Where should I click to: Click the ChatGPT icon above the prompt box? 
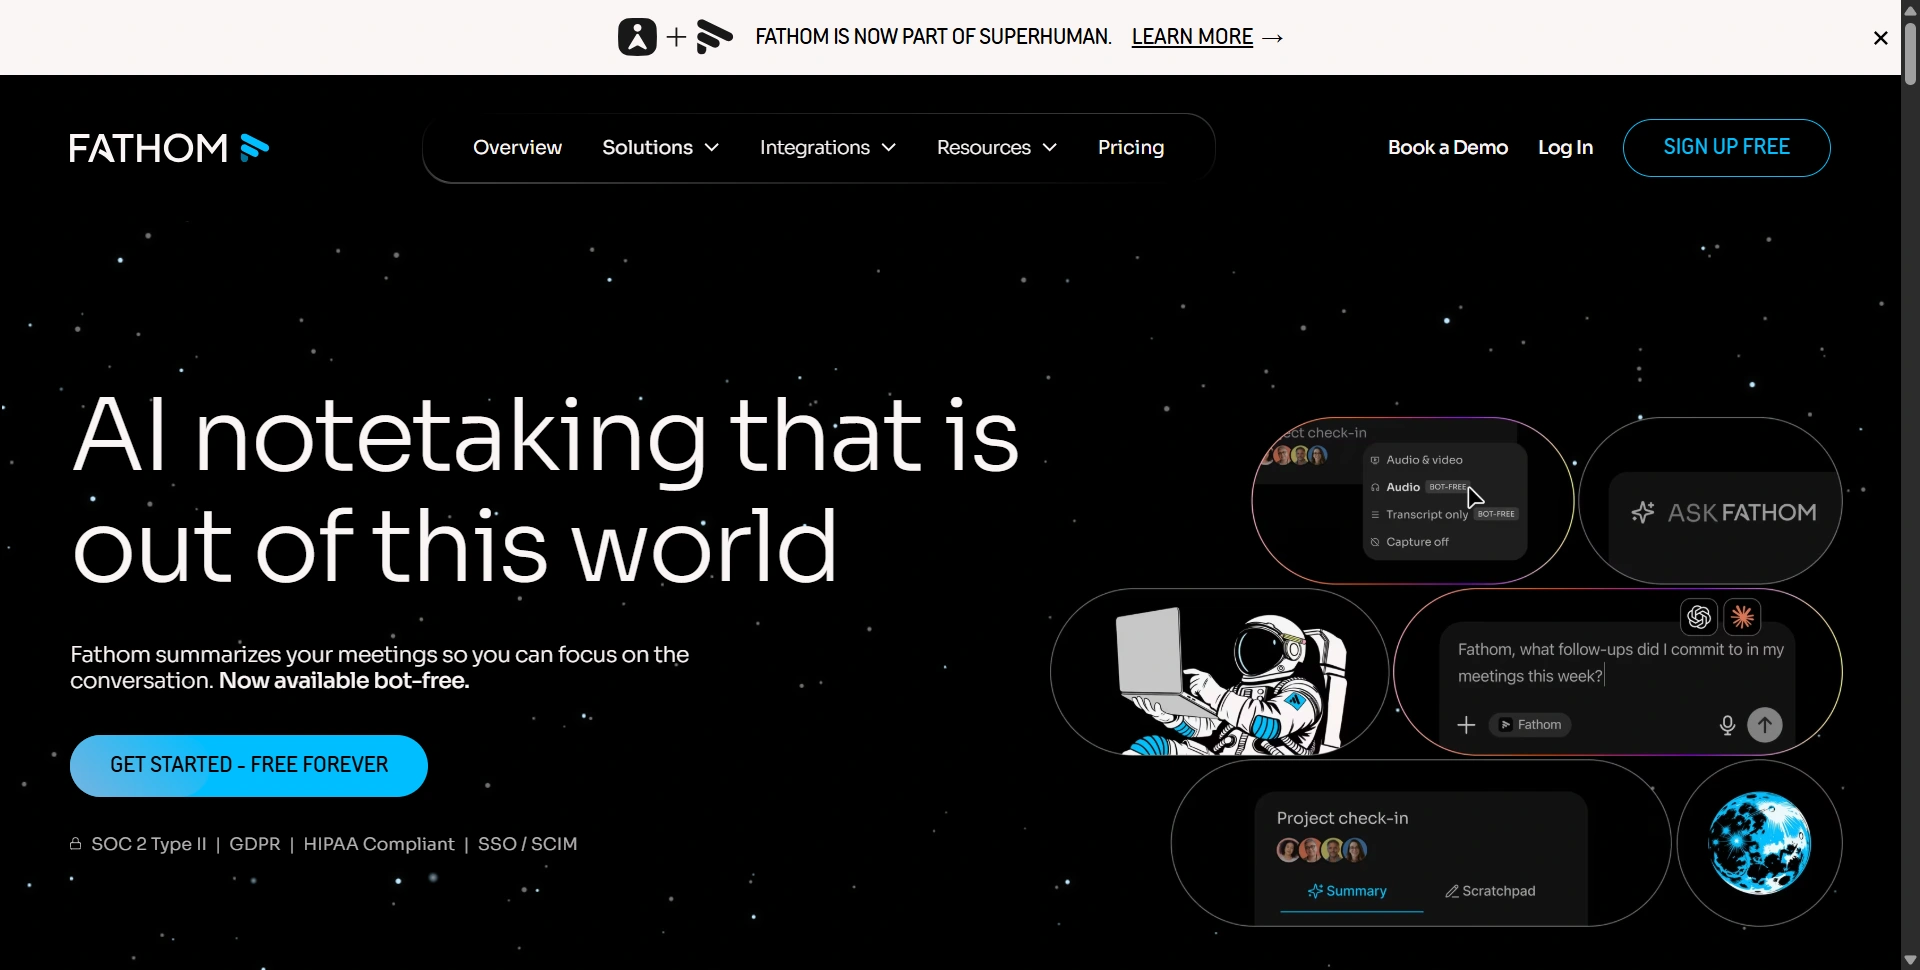coord(1698,617)
